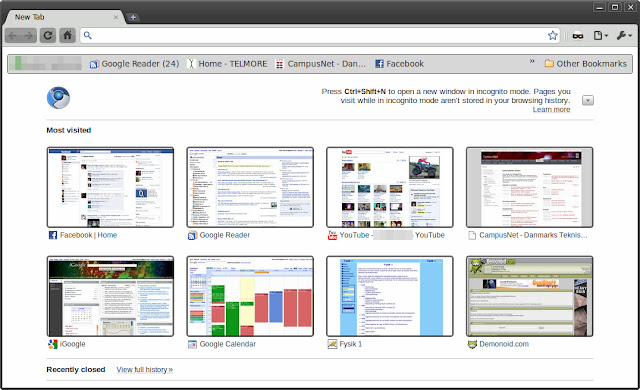Click the Fysik 1 title link

[x=351, y=344]
